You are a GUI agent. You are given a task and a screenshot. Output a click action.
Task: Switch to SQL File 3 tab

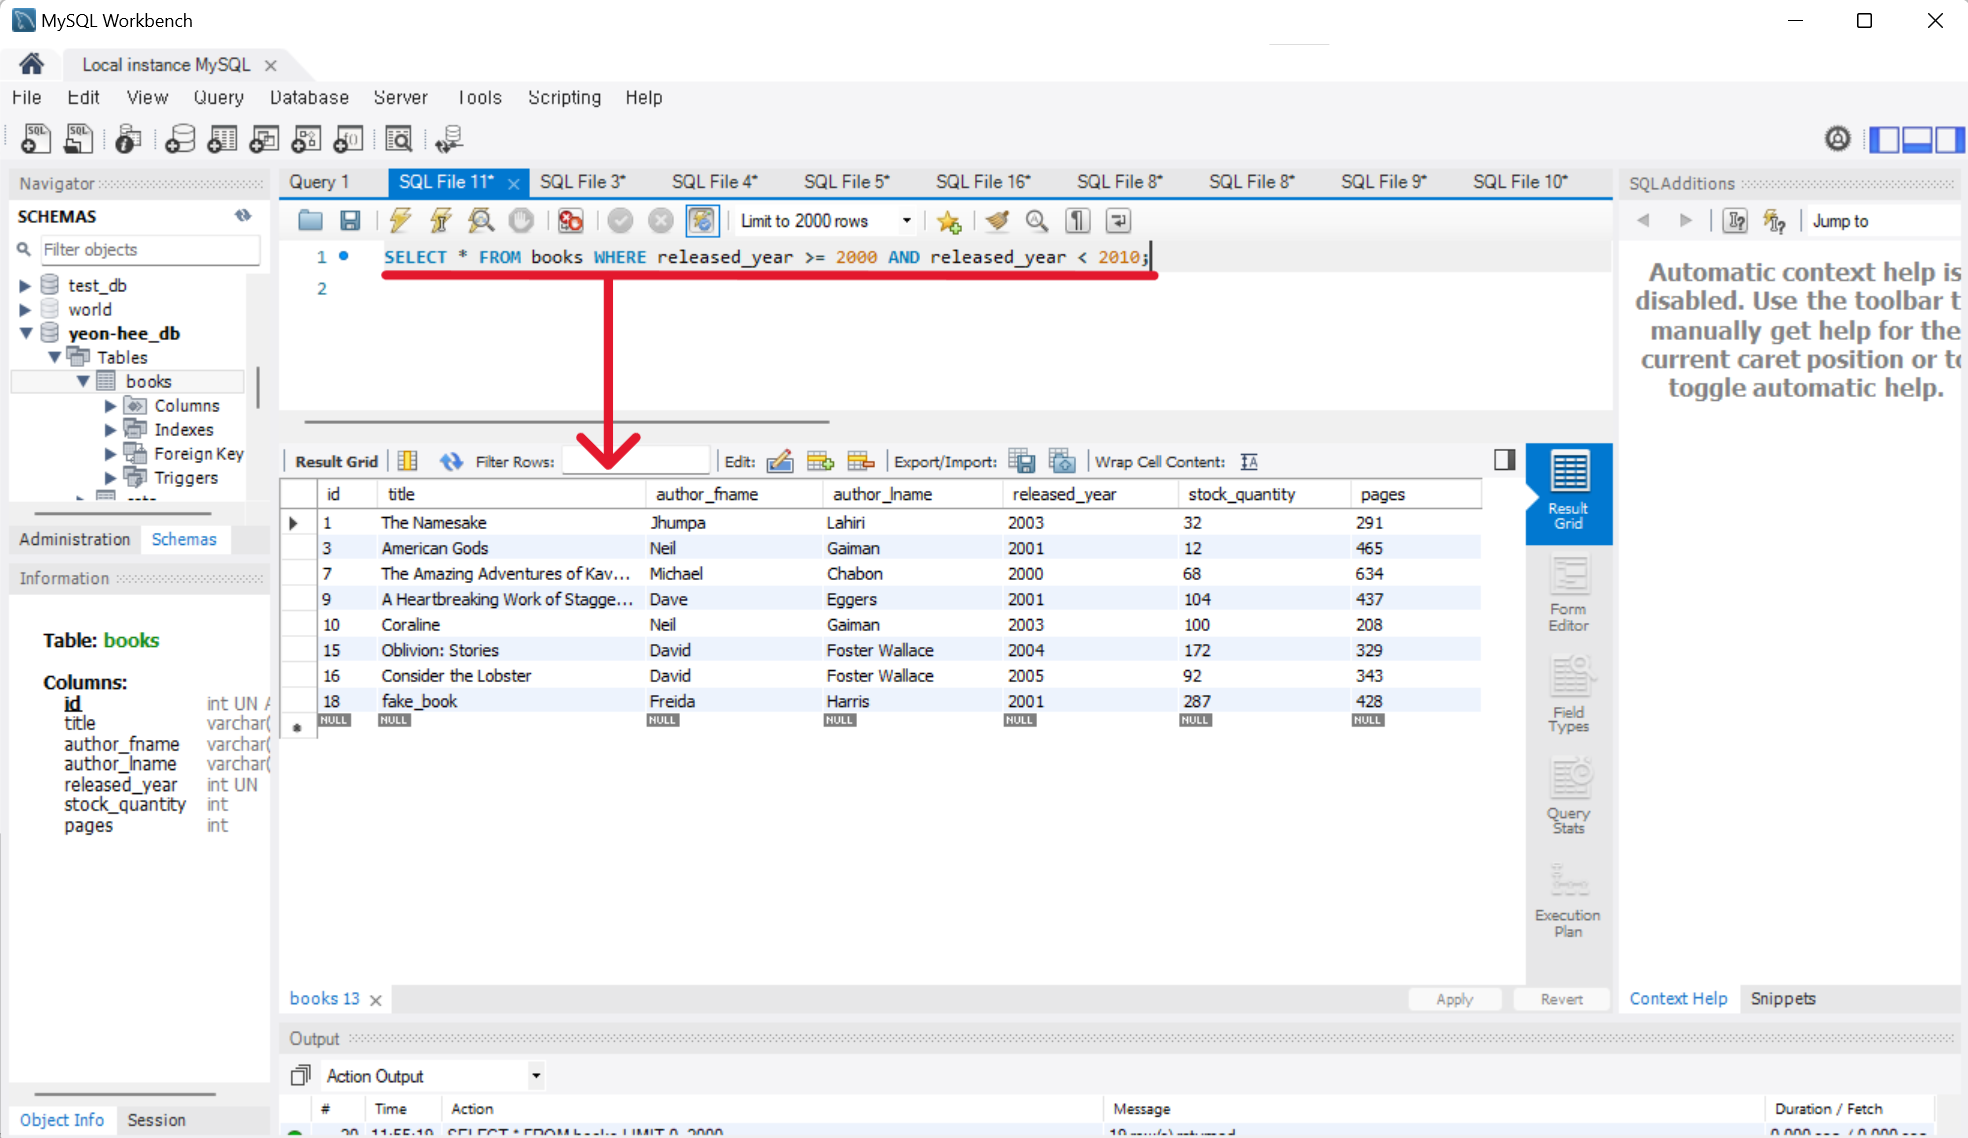point(583,182)
